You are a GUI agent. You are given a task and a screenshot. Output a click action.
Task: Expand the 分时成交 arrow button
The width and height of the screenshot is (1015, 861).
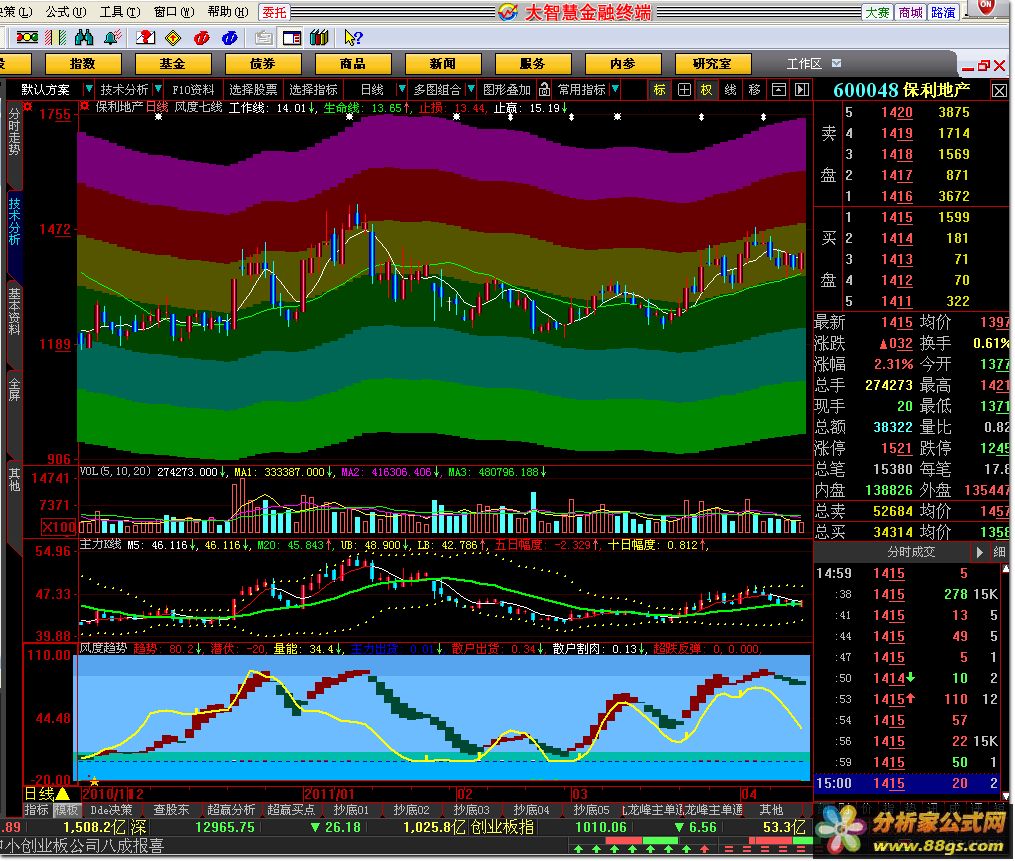point(979,552)
